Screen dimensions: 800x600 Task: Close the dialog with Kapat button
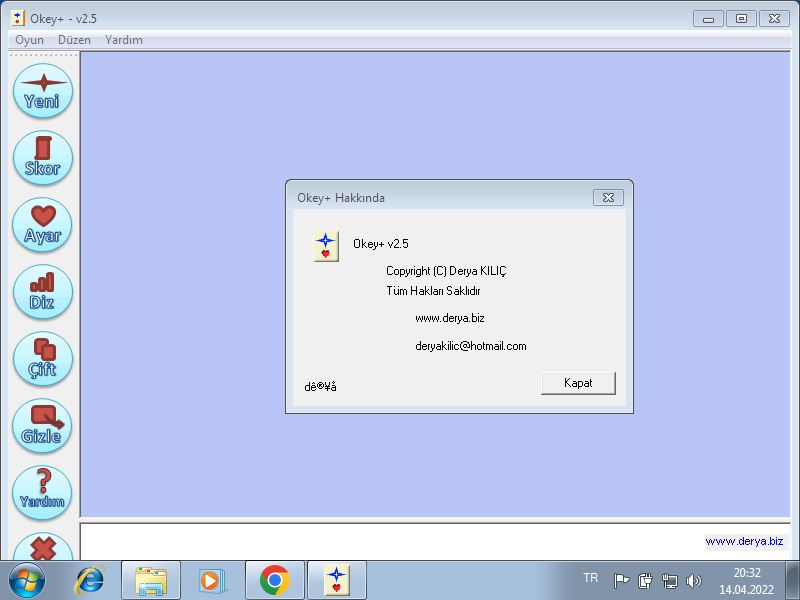tap(578, 383)
